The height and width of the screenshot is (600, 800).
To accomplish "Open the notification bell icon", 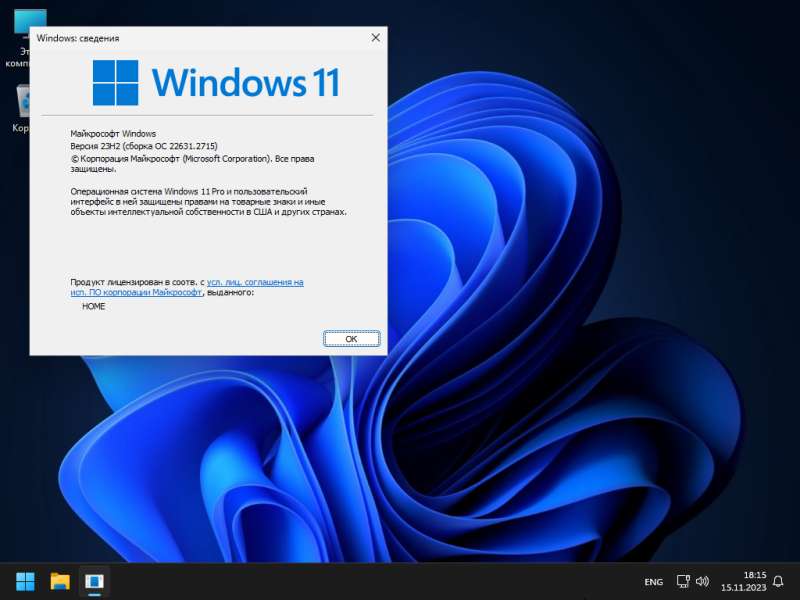I will (x=778, y=581).
